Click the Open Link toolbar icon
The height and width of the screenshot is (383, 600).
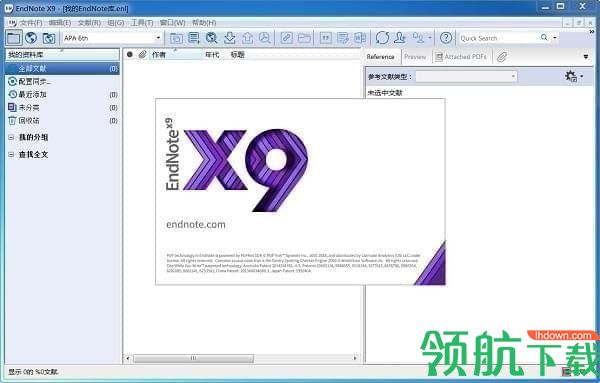pyautogui.click(x=286, y=38)
